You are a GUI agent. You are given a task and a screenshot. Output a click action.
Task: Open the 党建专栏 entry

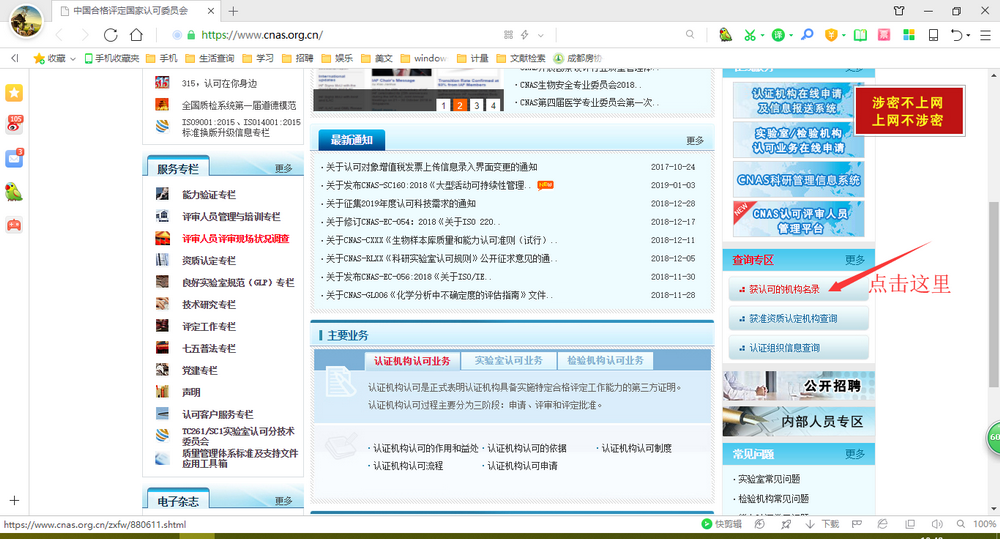click(200, 370)
